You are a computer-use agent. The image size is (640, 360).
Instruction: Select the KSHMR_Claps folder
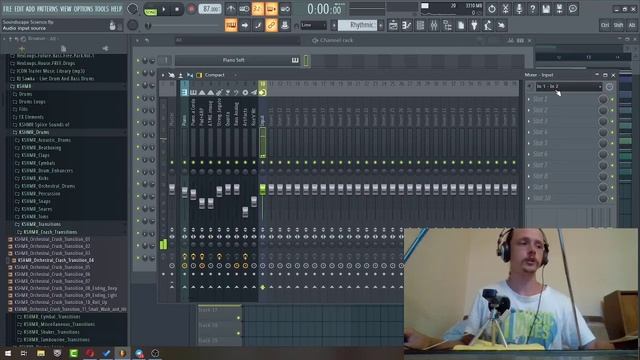36,156
